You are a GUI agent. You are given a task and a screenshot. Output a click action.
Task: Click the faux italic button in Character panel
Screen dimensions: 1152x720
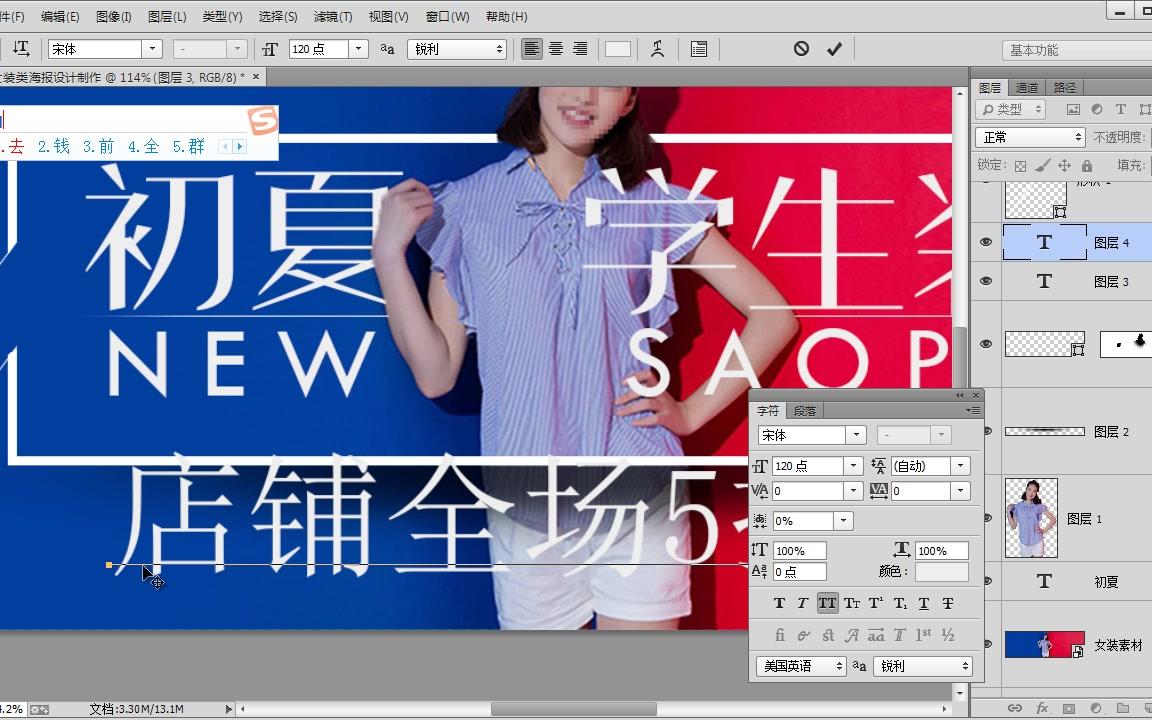803,603
